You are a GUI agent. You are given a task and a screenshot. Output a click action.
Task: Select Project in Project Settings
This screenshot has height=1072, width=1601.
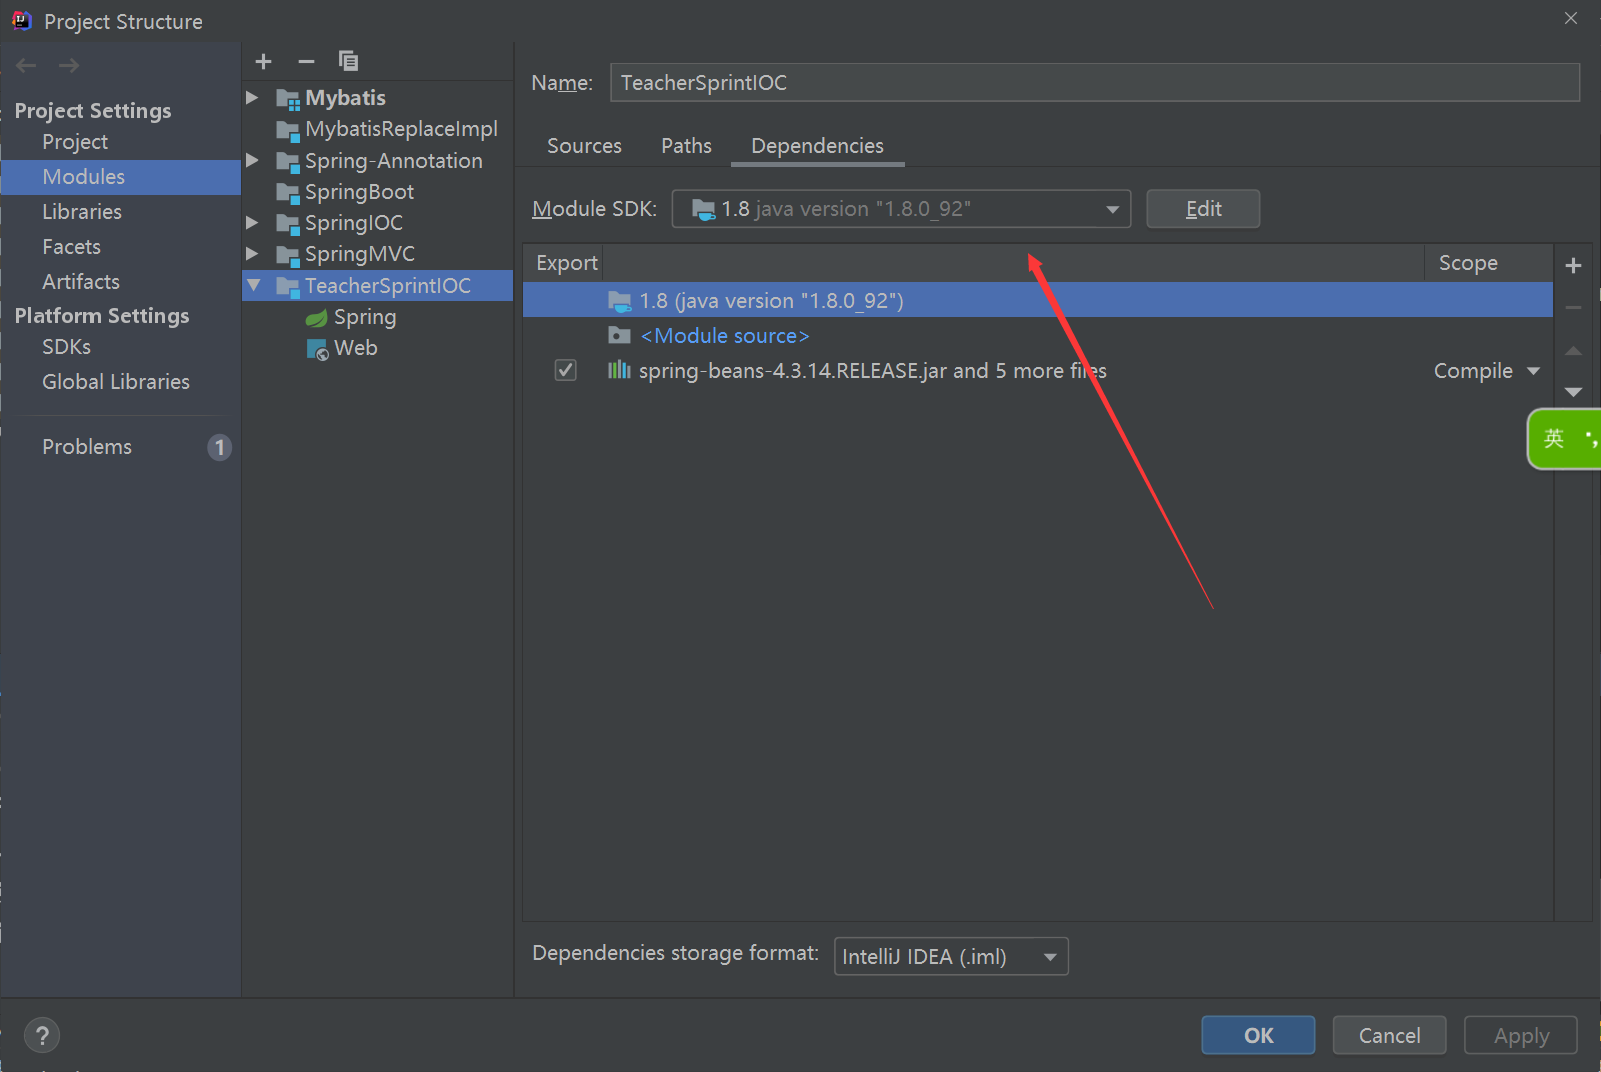[75, 142]
